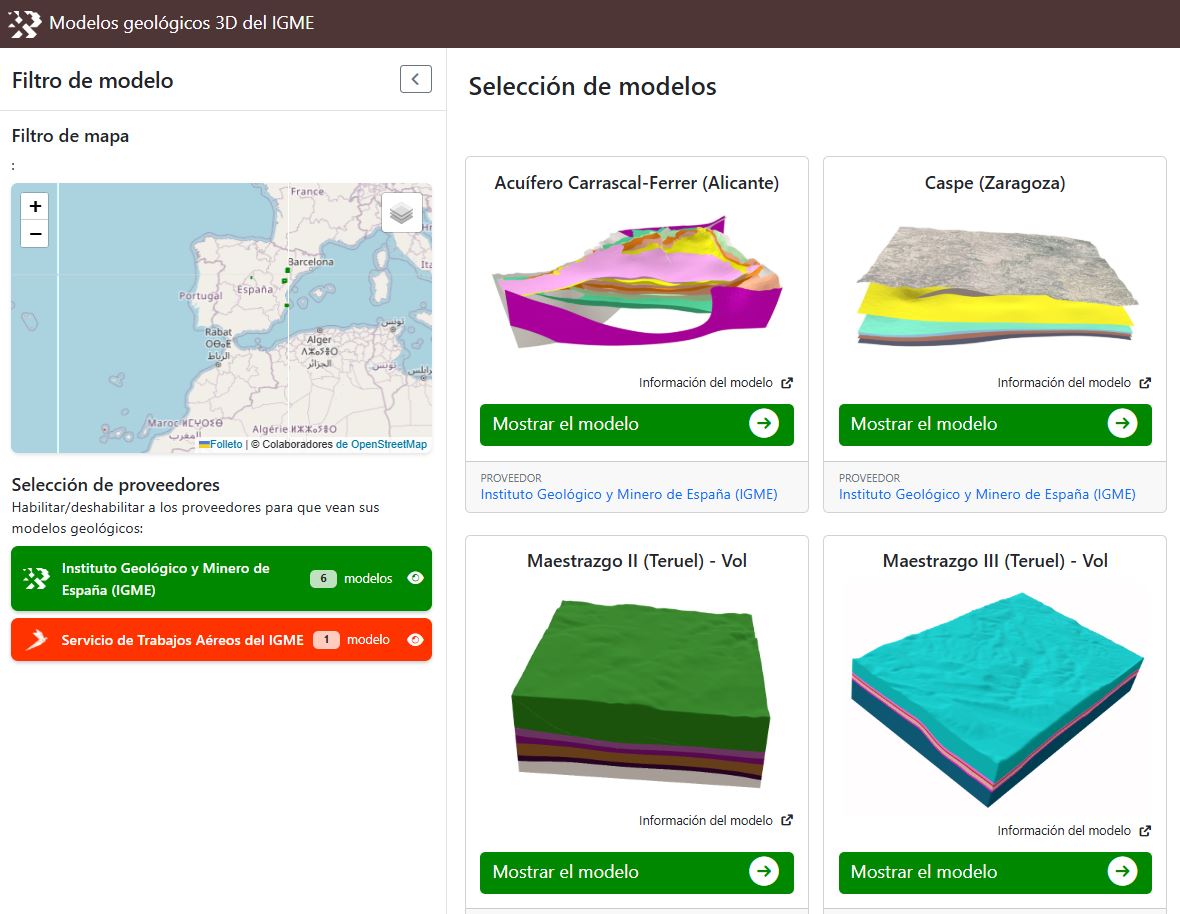Click the green marker near Barcelona on map
Image resolution: width=1180 pixels, height=914 pixels.
287,270
